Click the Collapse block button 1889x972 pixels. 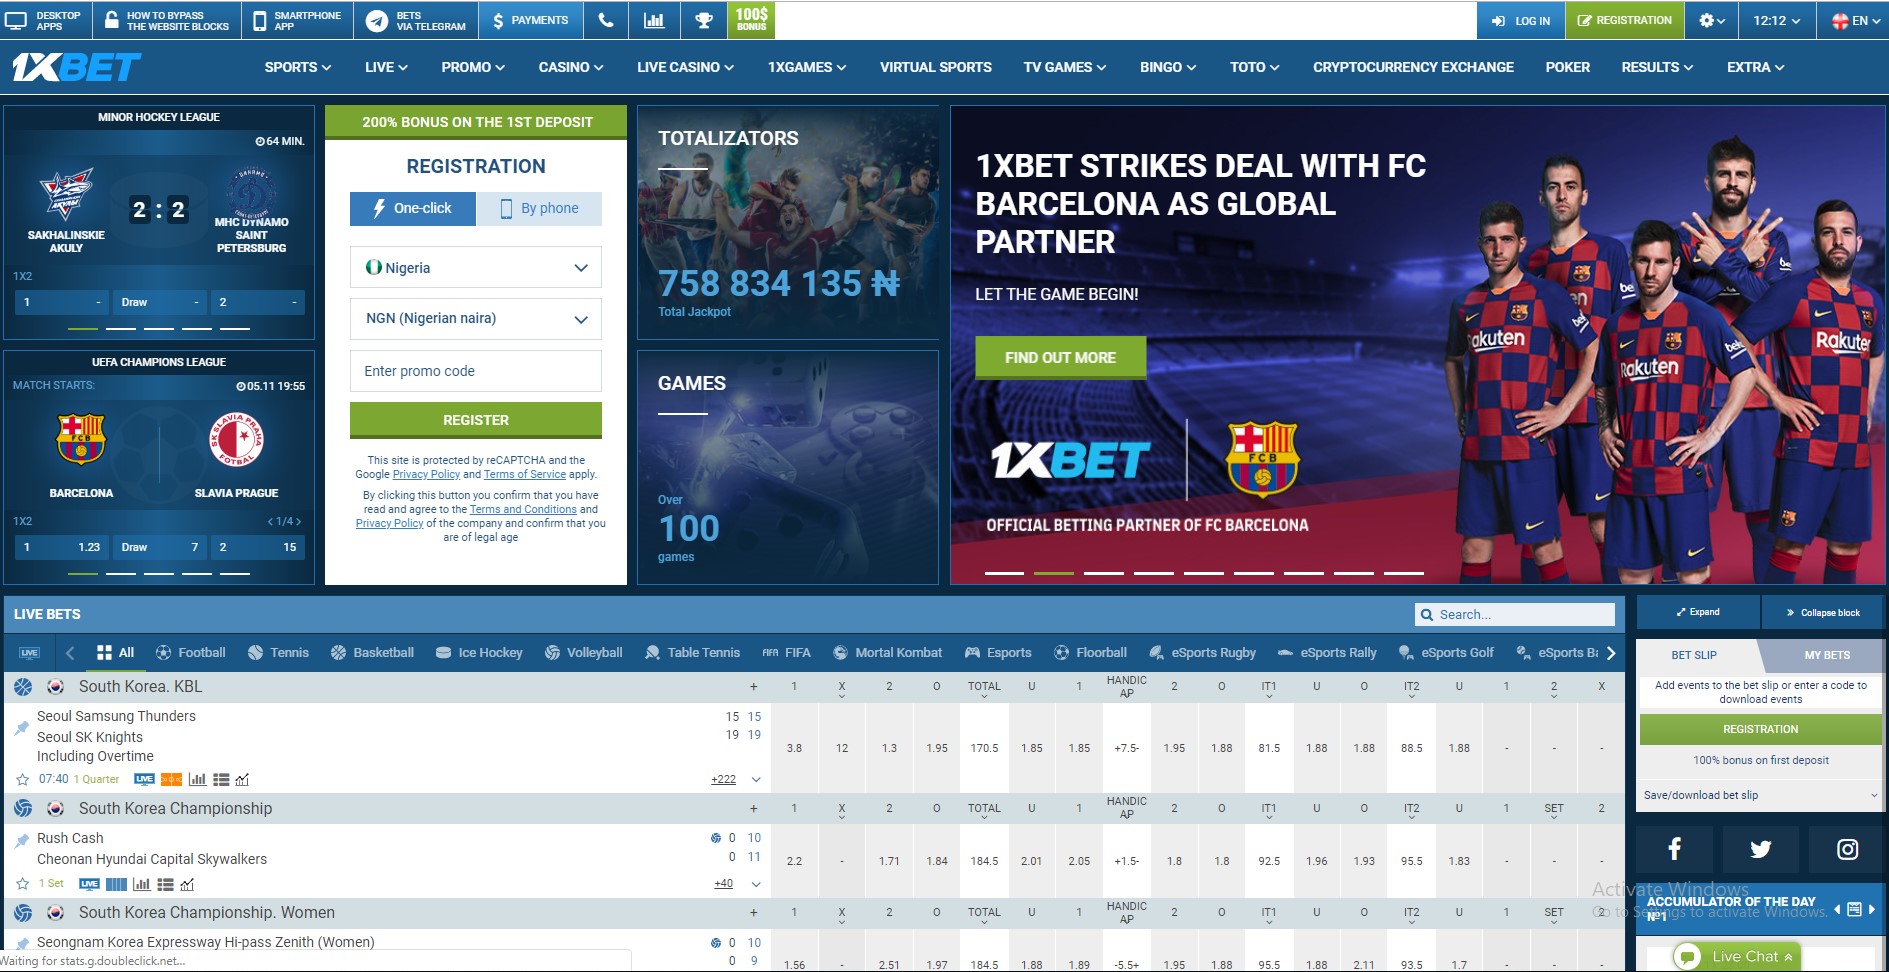[x=1822, y=612]
